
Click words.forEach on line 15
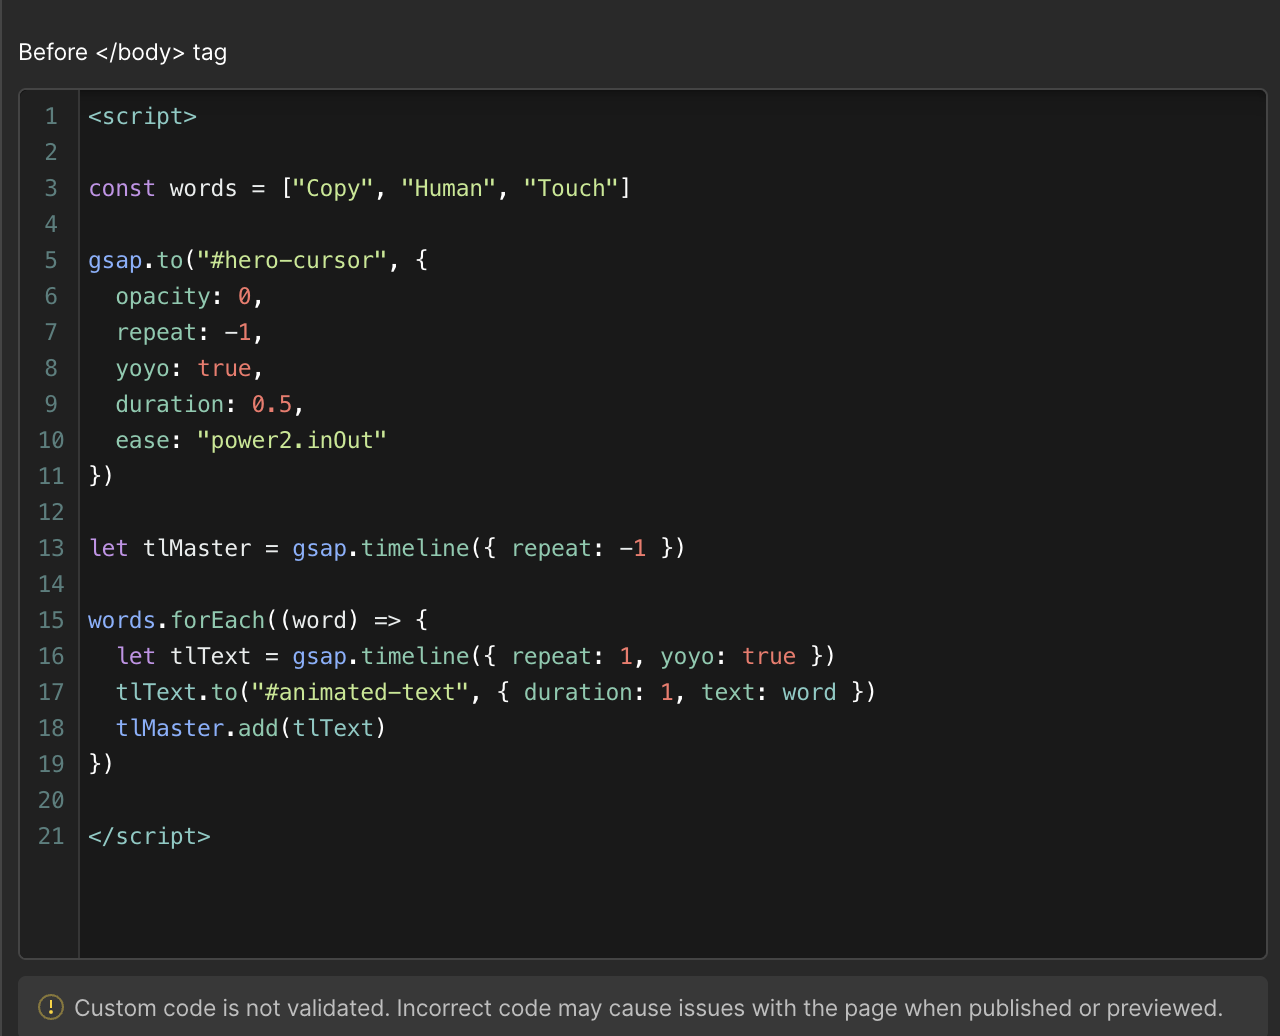pyautogui.click(x=176, y=620)
